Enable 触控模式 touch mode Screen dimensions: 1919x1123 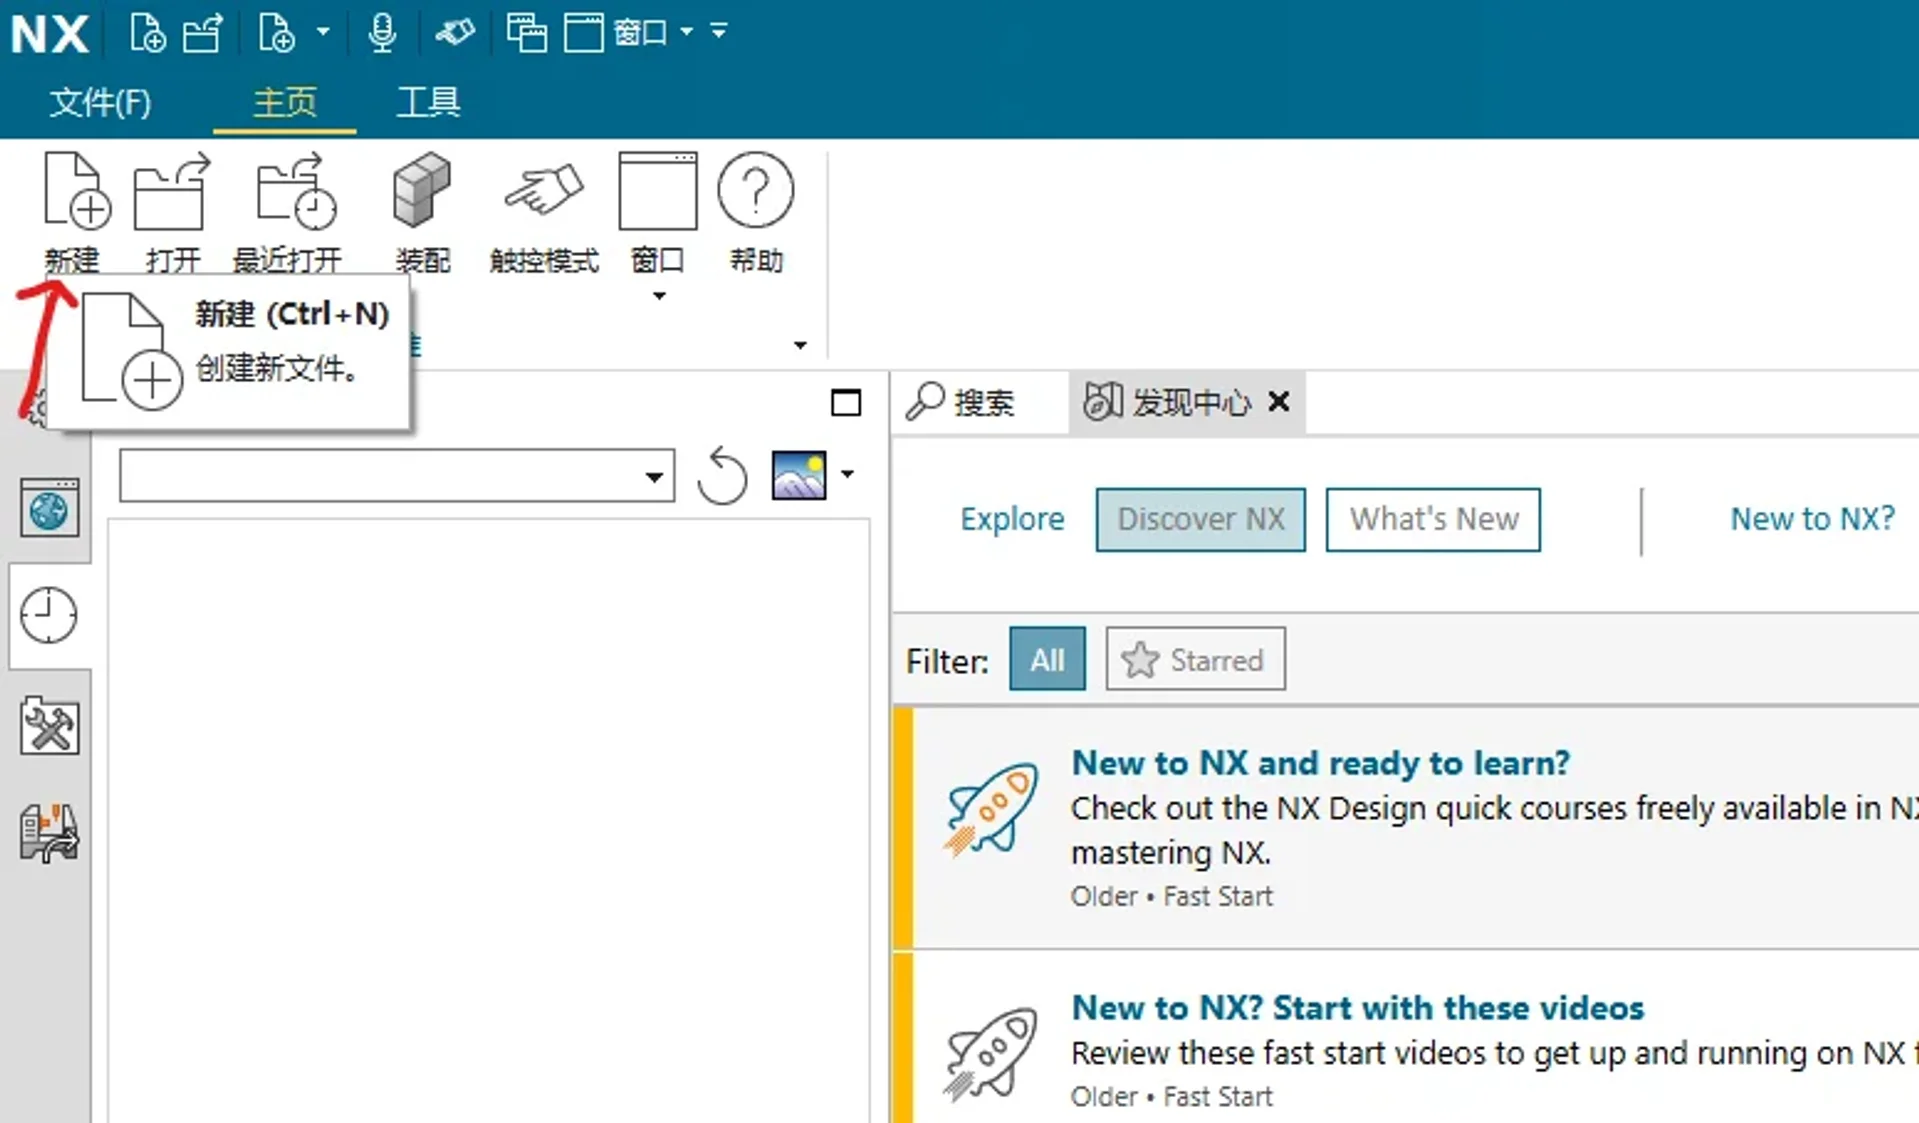pyautogui.click(x=543, y=192)
